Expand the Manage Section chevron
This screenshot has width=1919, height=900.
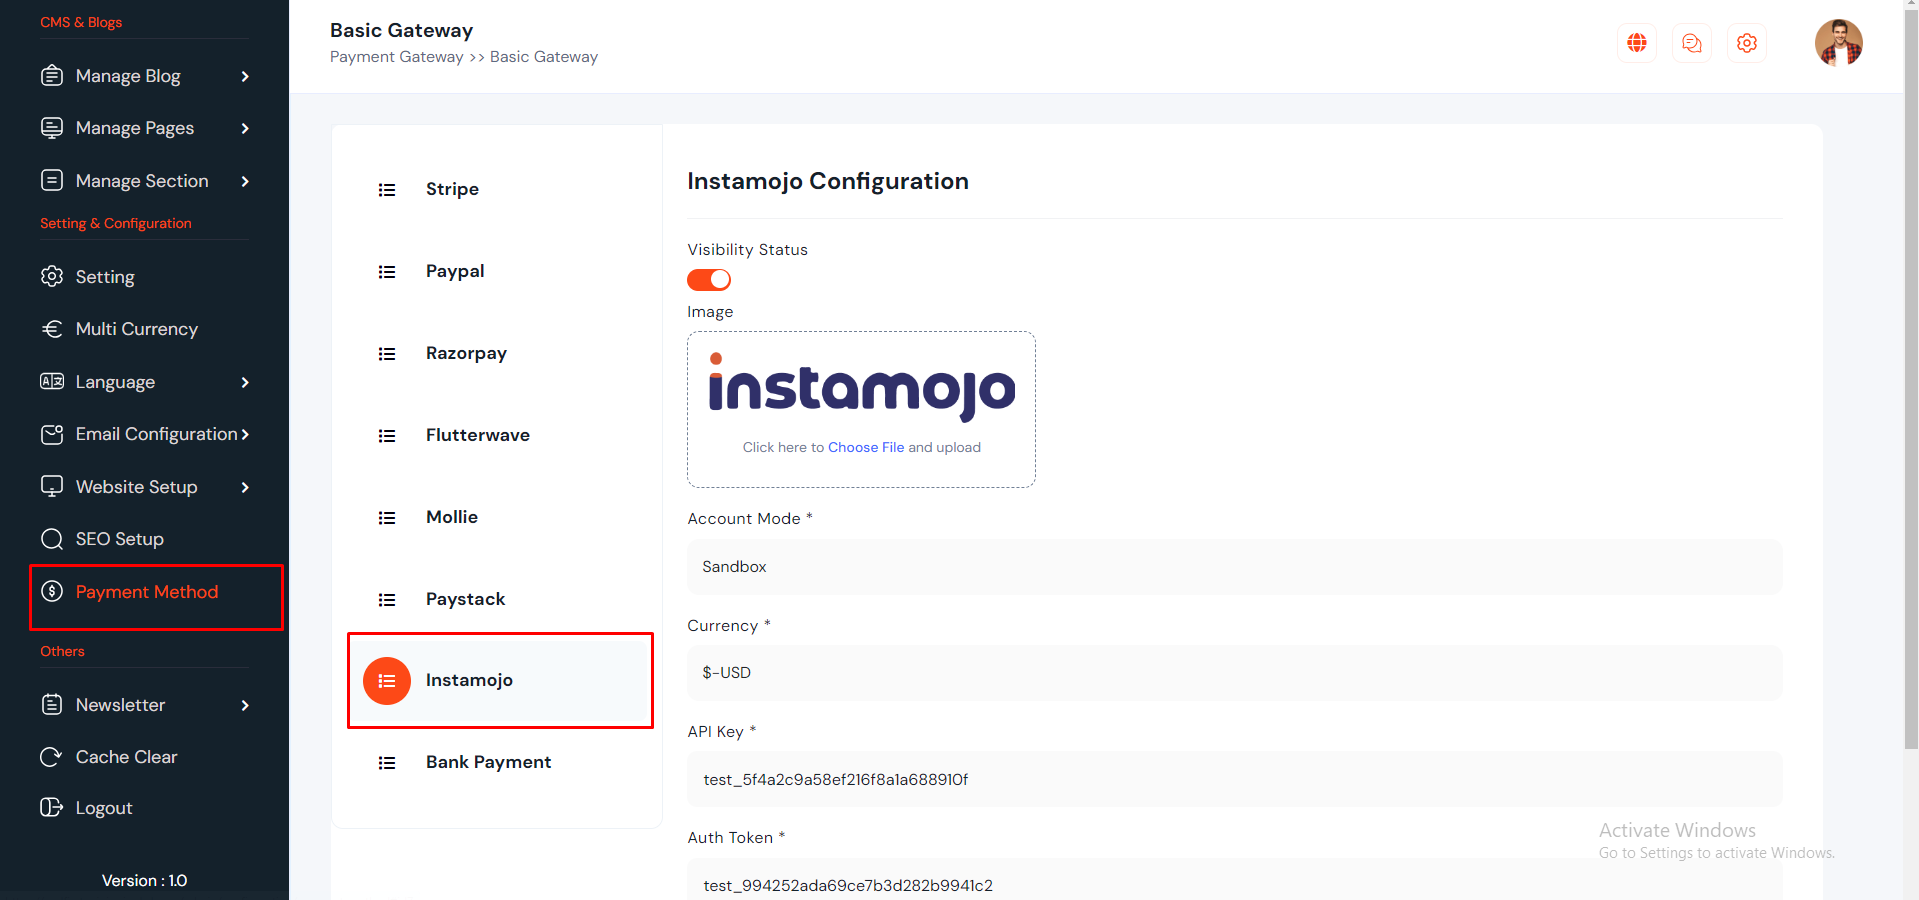click(245, 181)
